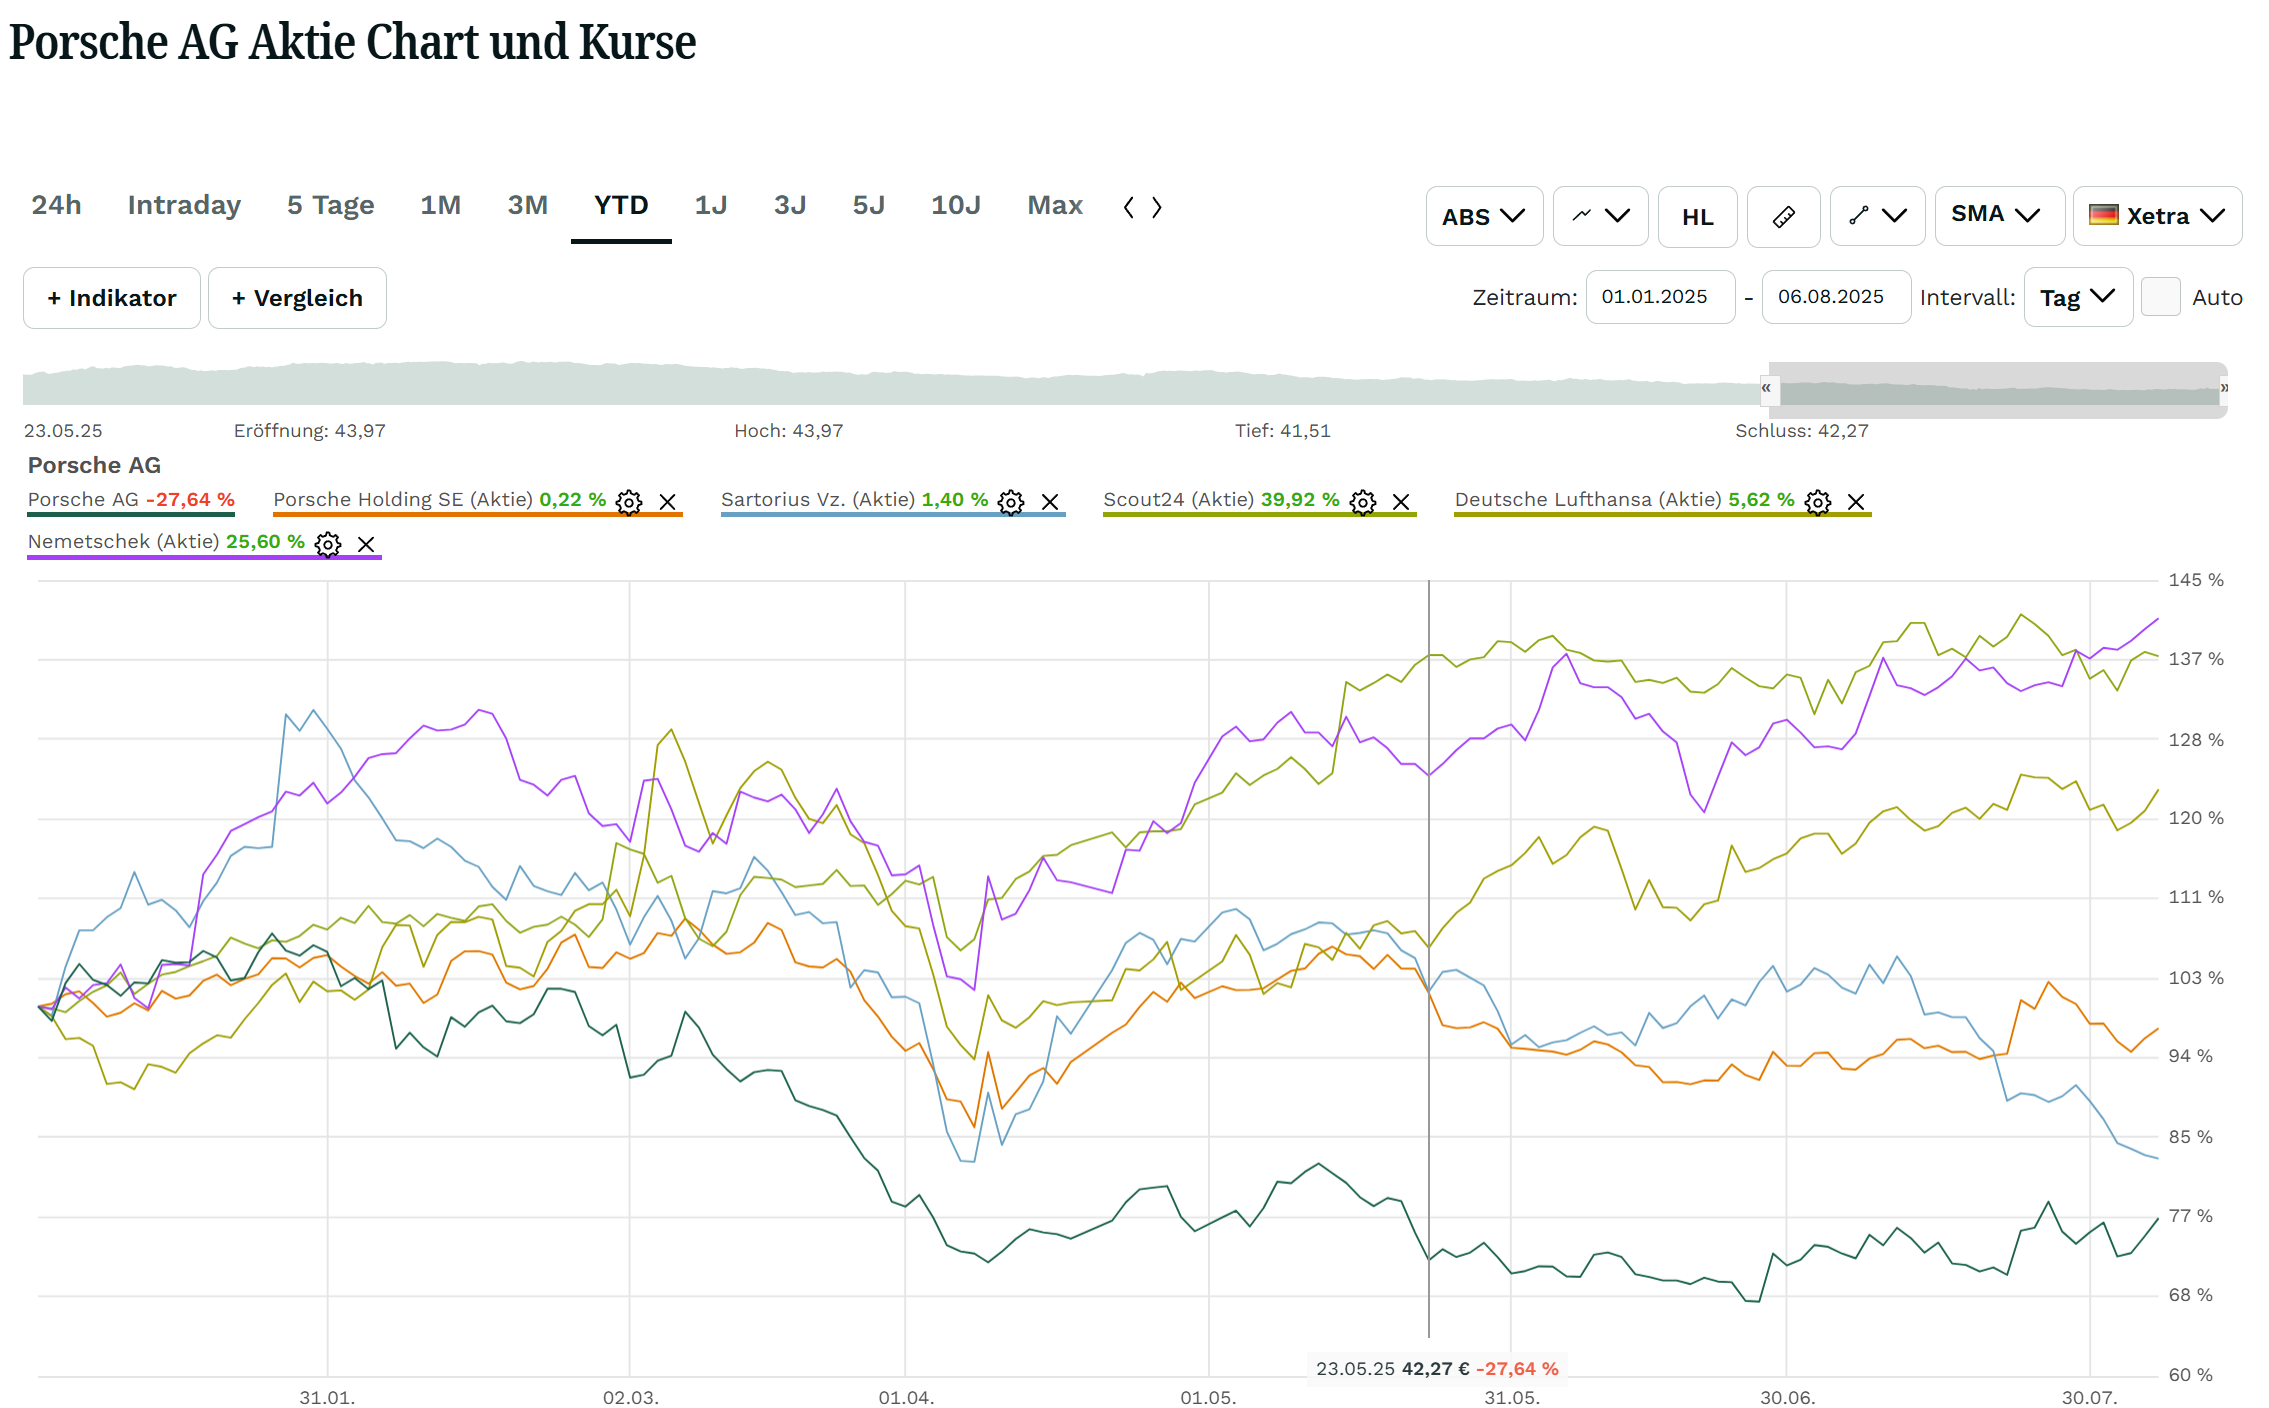Open the Xetra exchange dropdown
2269x1408 pixels.
pyautogui.click(x=2157, y=216)
